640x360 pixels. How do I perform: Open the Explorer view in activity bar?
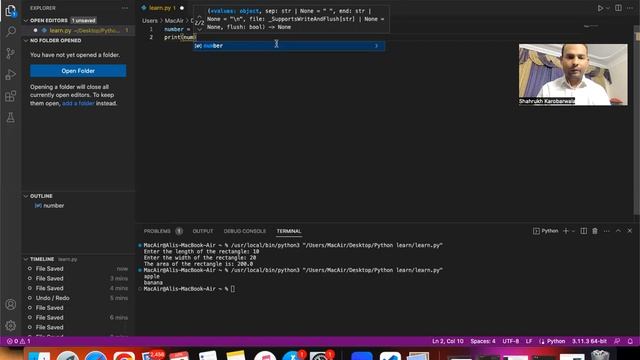point(11,11)
